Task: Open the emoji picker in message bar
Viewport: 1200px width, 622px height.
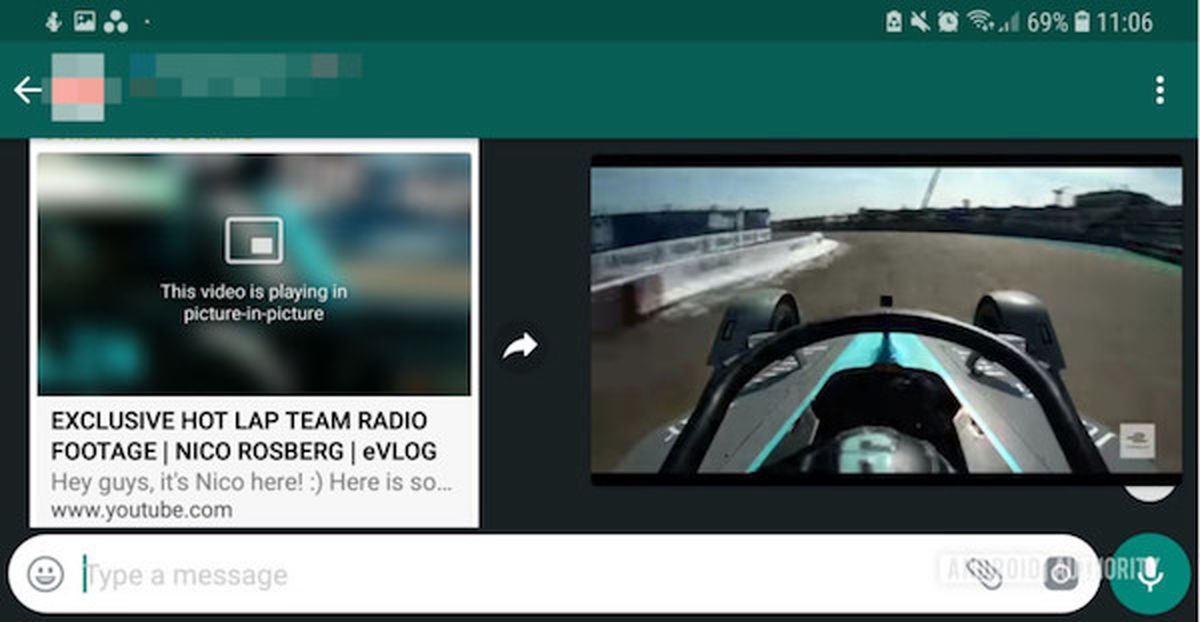Action: [x=45, y=574]
